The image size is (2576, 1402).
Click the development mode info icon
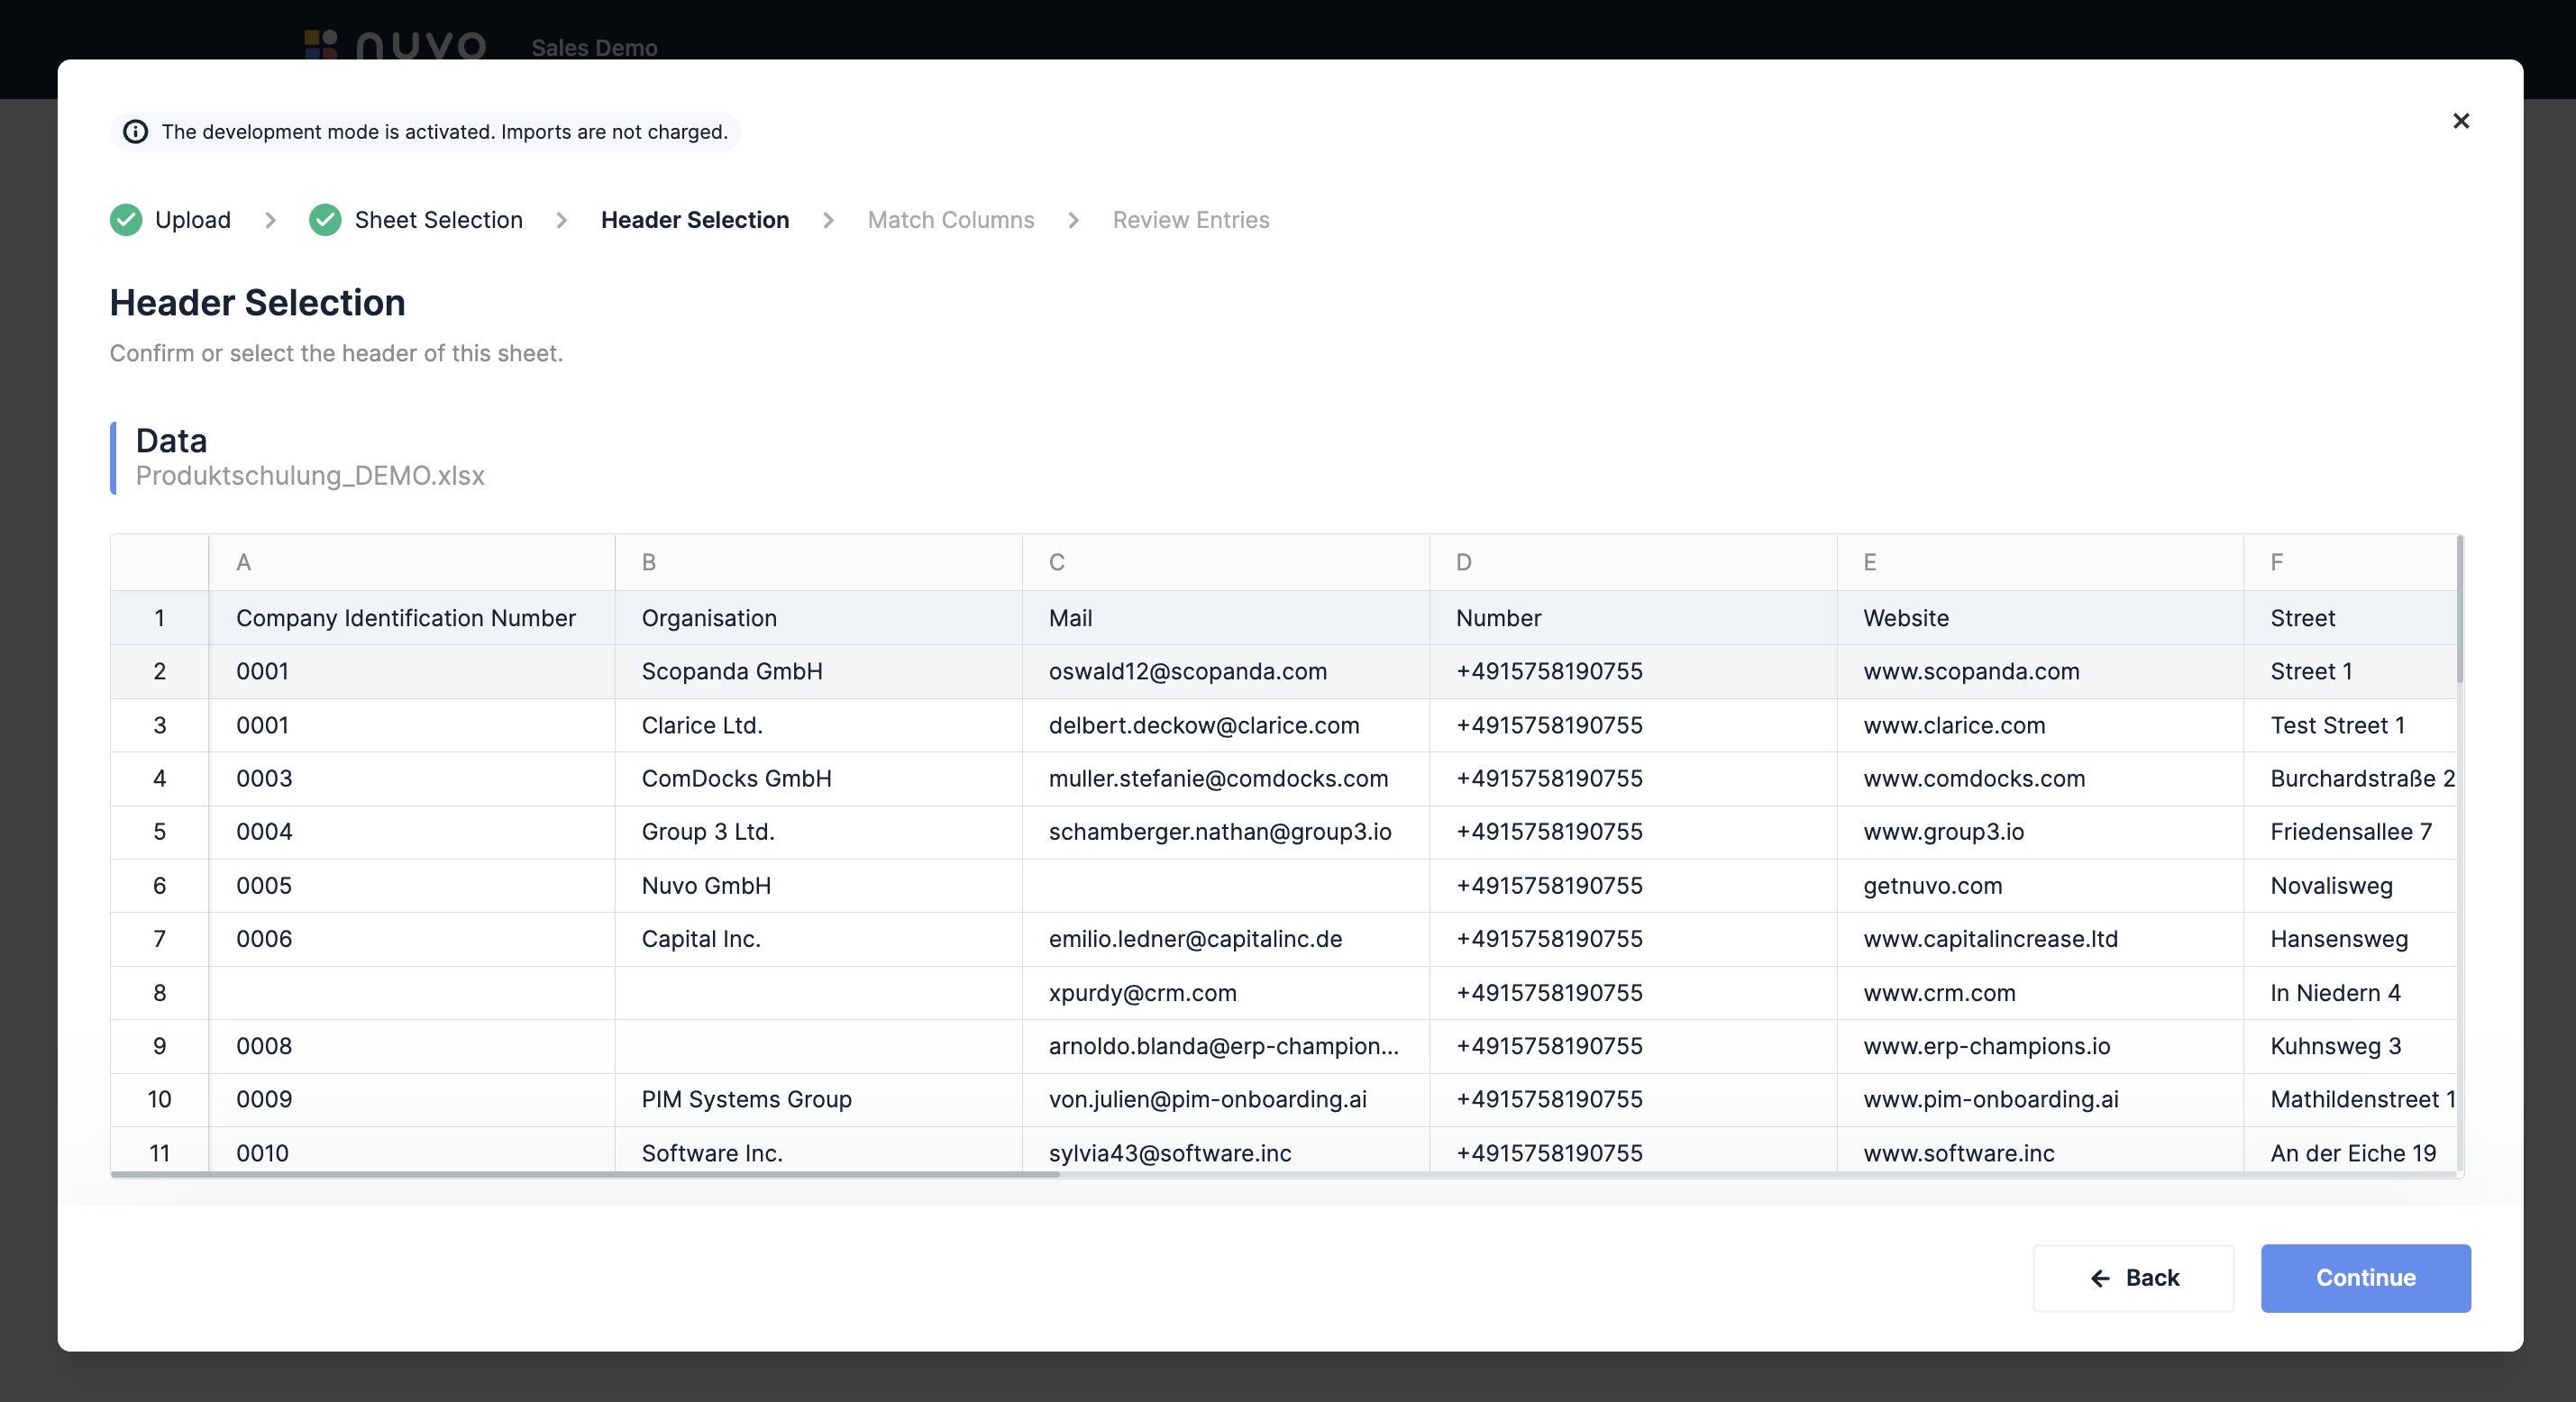[135, 132]
